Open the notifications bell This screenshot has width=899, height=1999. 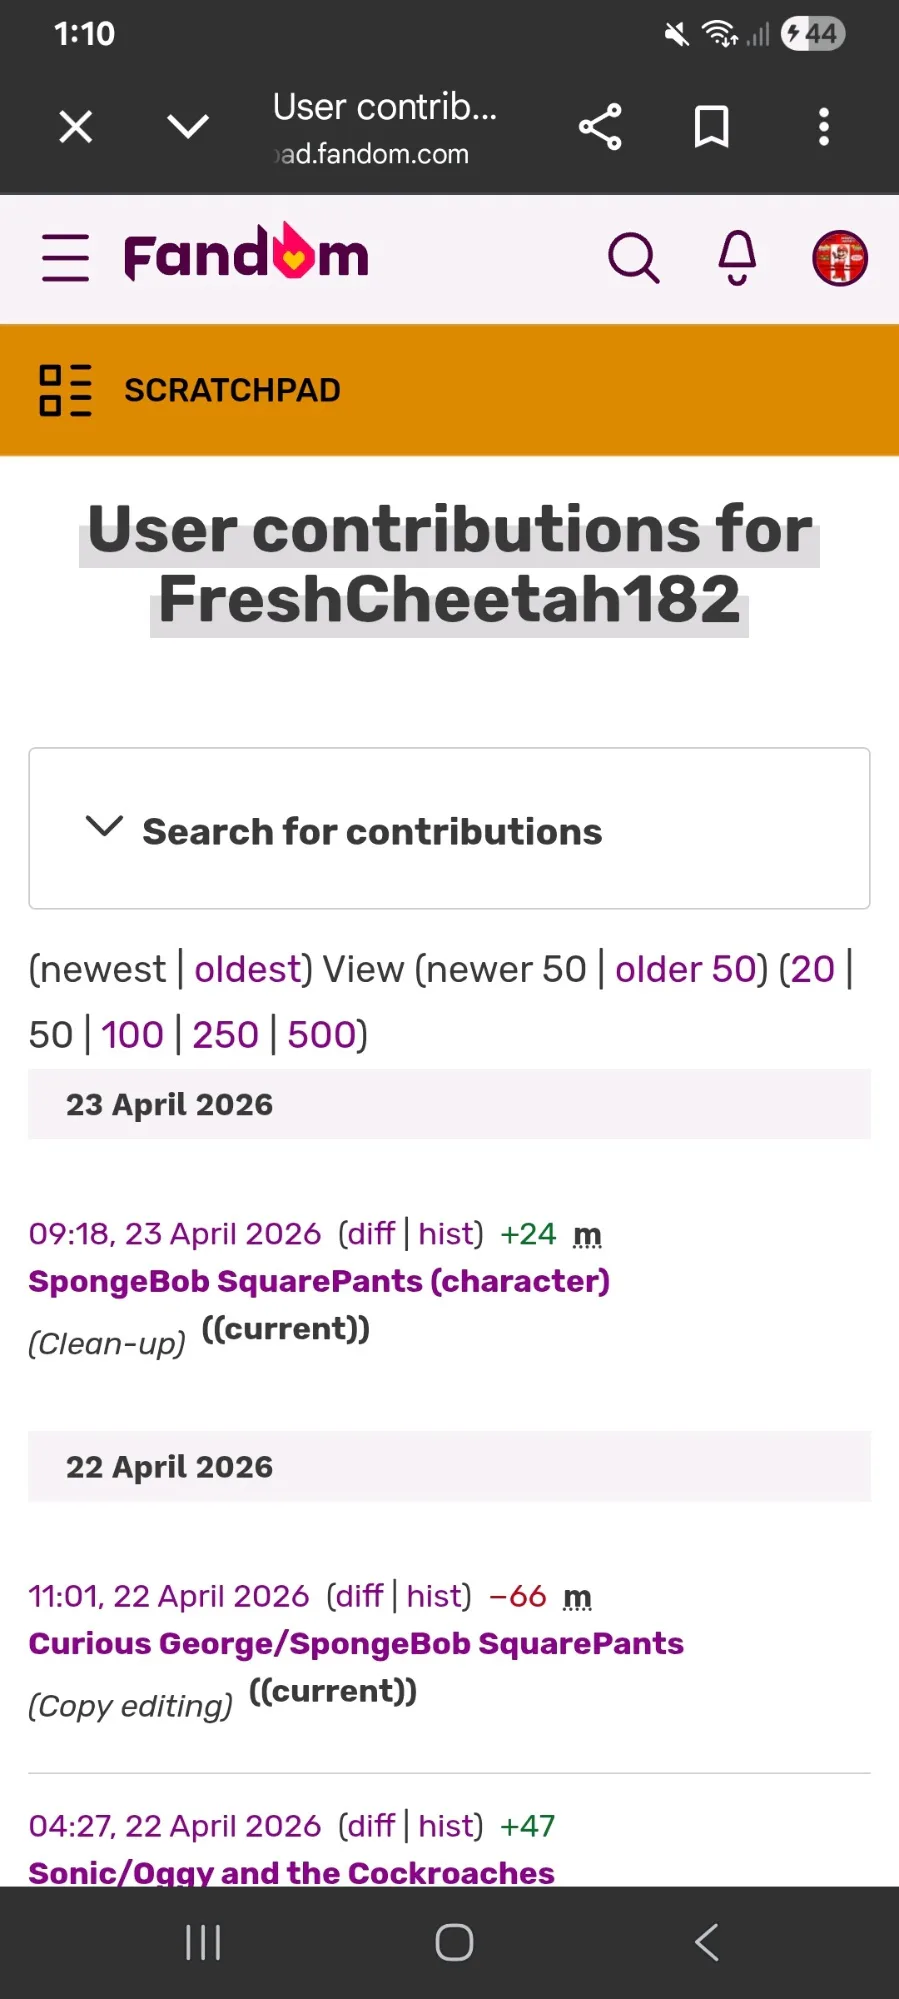click(737, 258)
